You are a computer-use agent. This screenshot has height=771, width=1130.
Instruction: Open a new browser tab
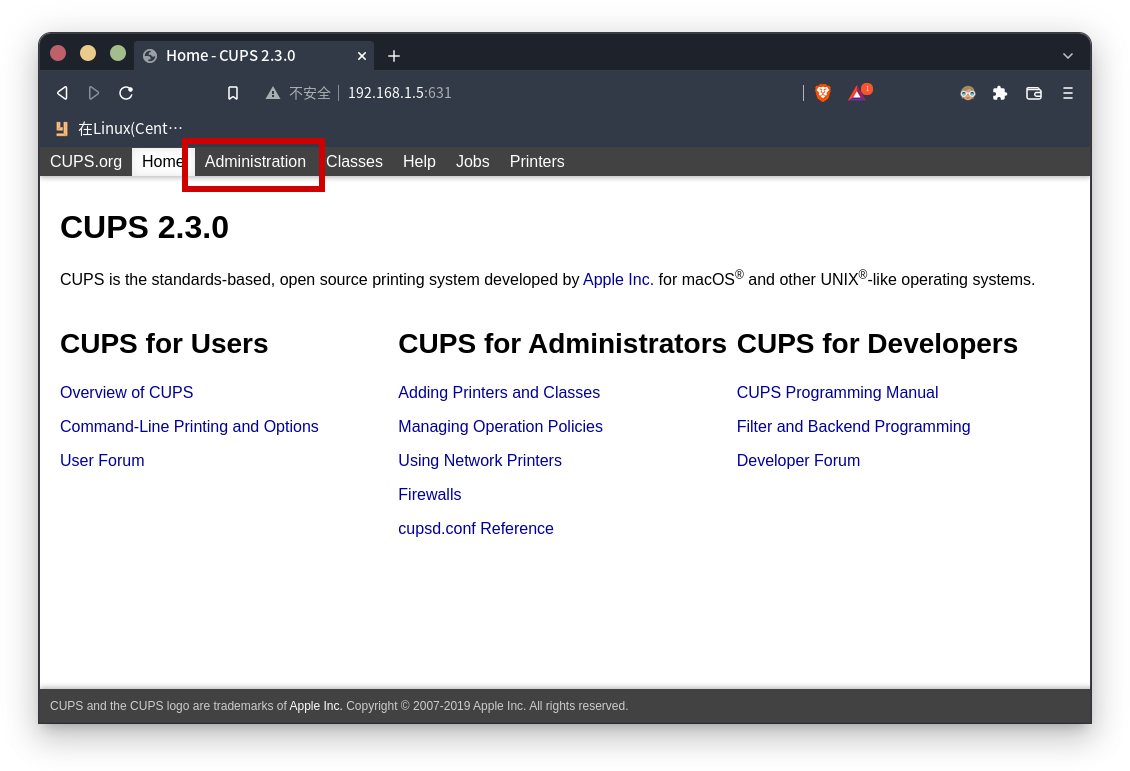(x=394, y=56)
